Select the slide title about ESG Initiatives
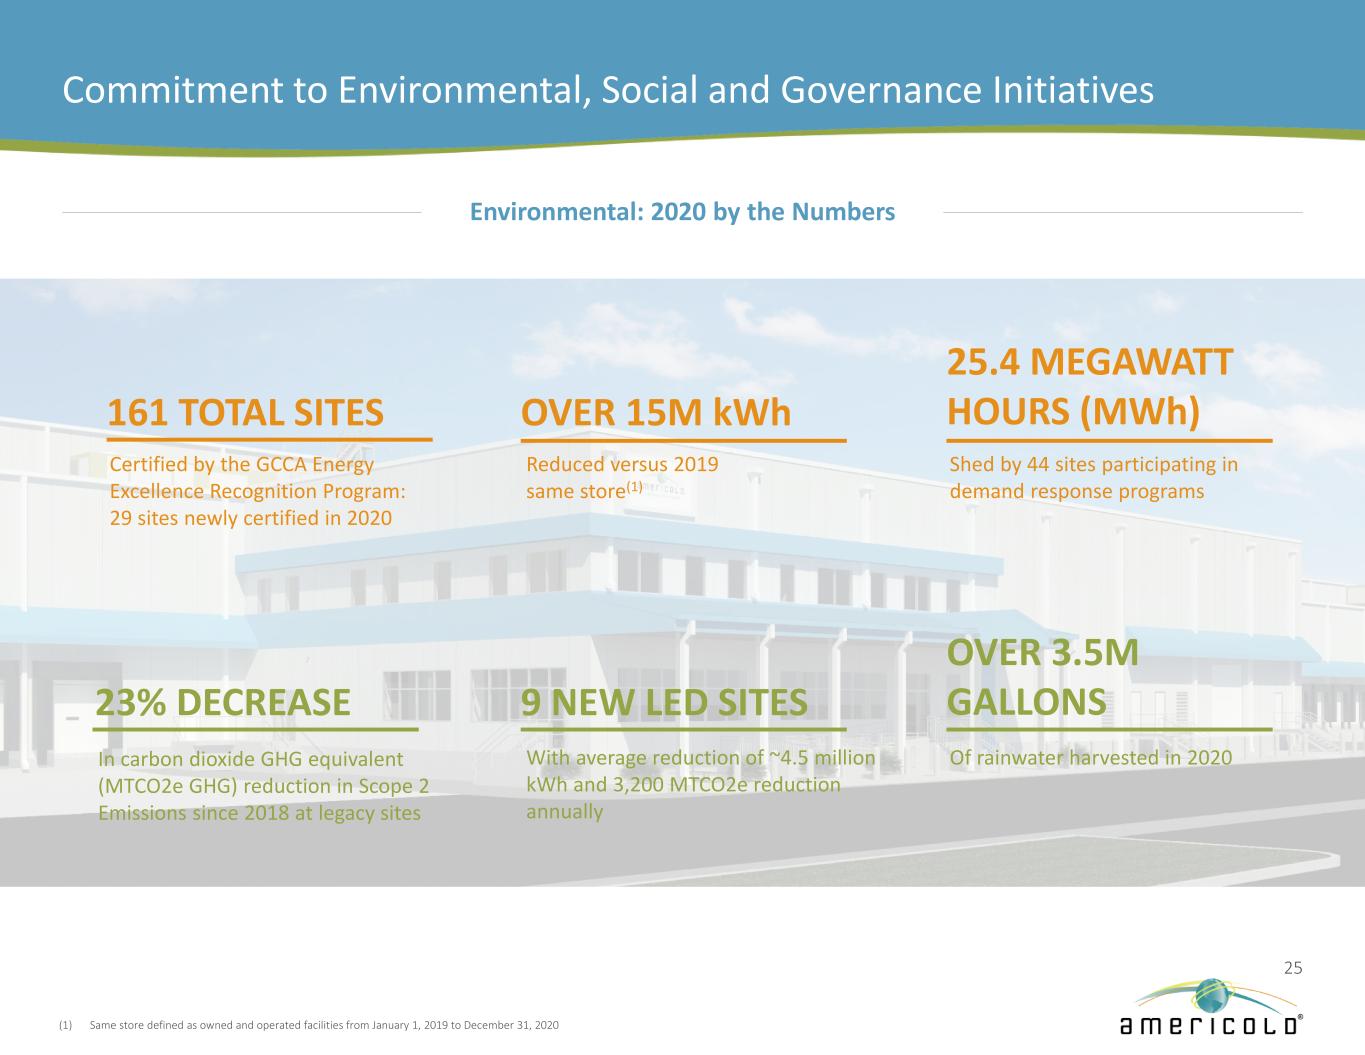1365x1055 pixels. (x=607, y=90)
